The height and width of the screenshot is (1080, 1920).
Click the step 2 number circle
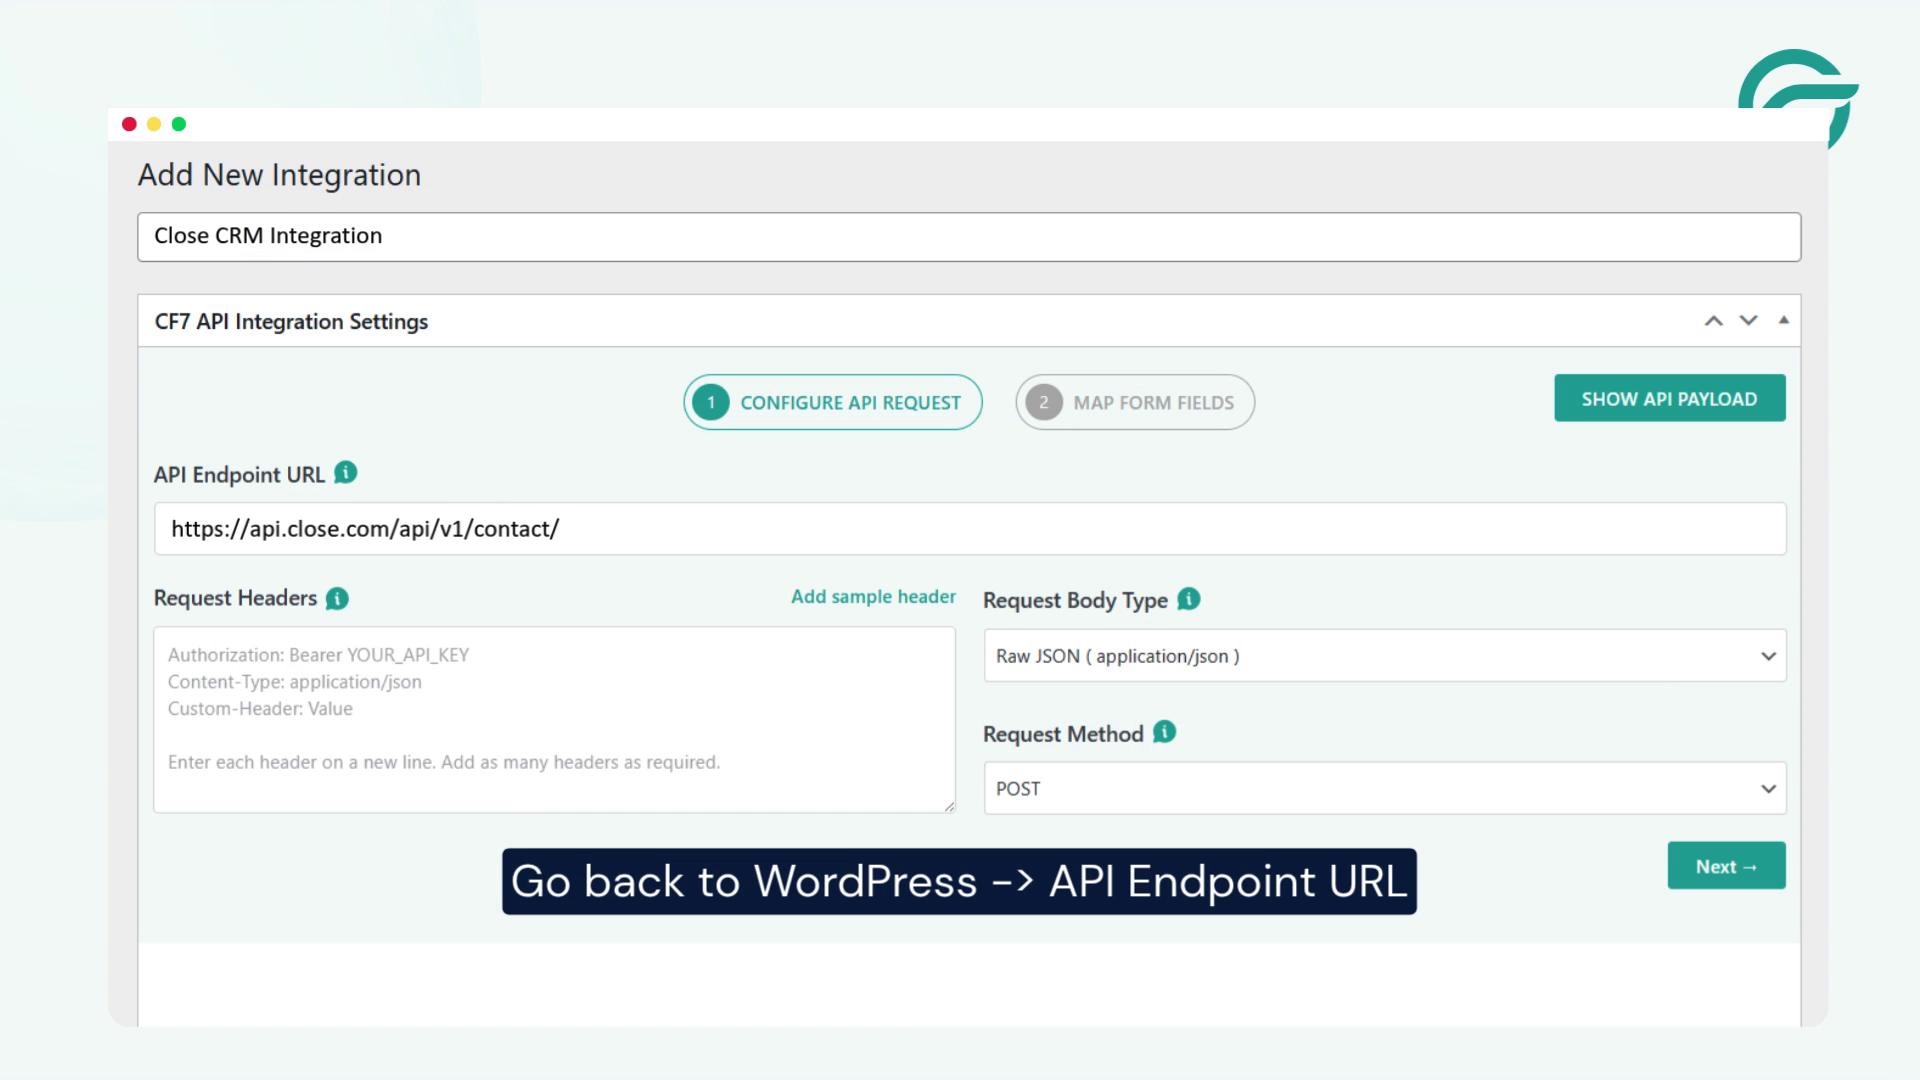click(1044, 402)
